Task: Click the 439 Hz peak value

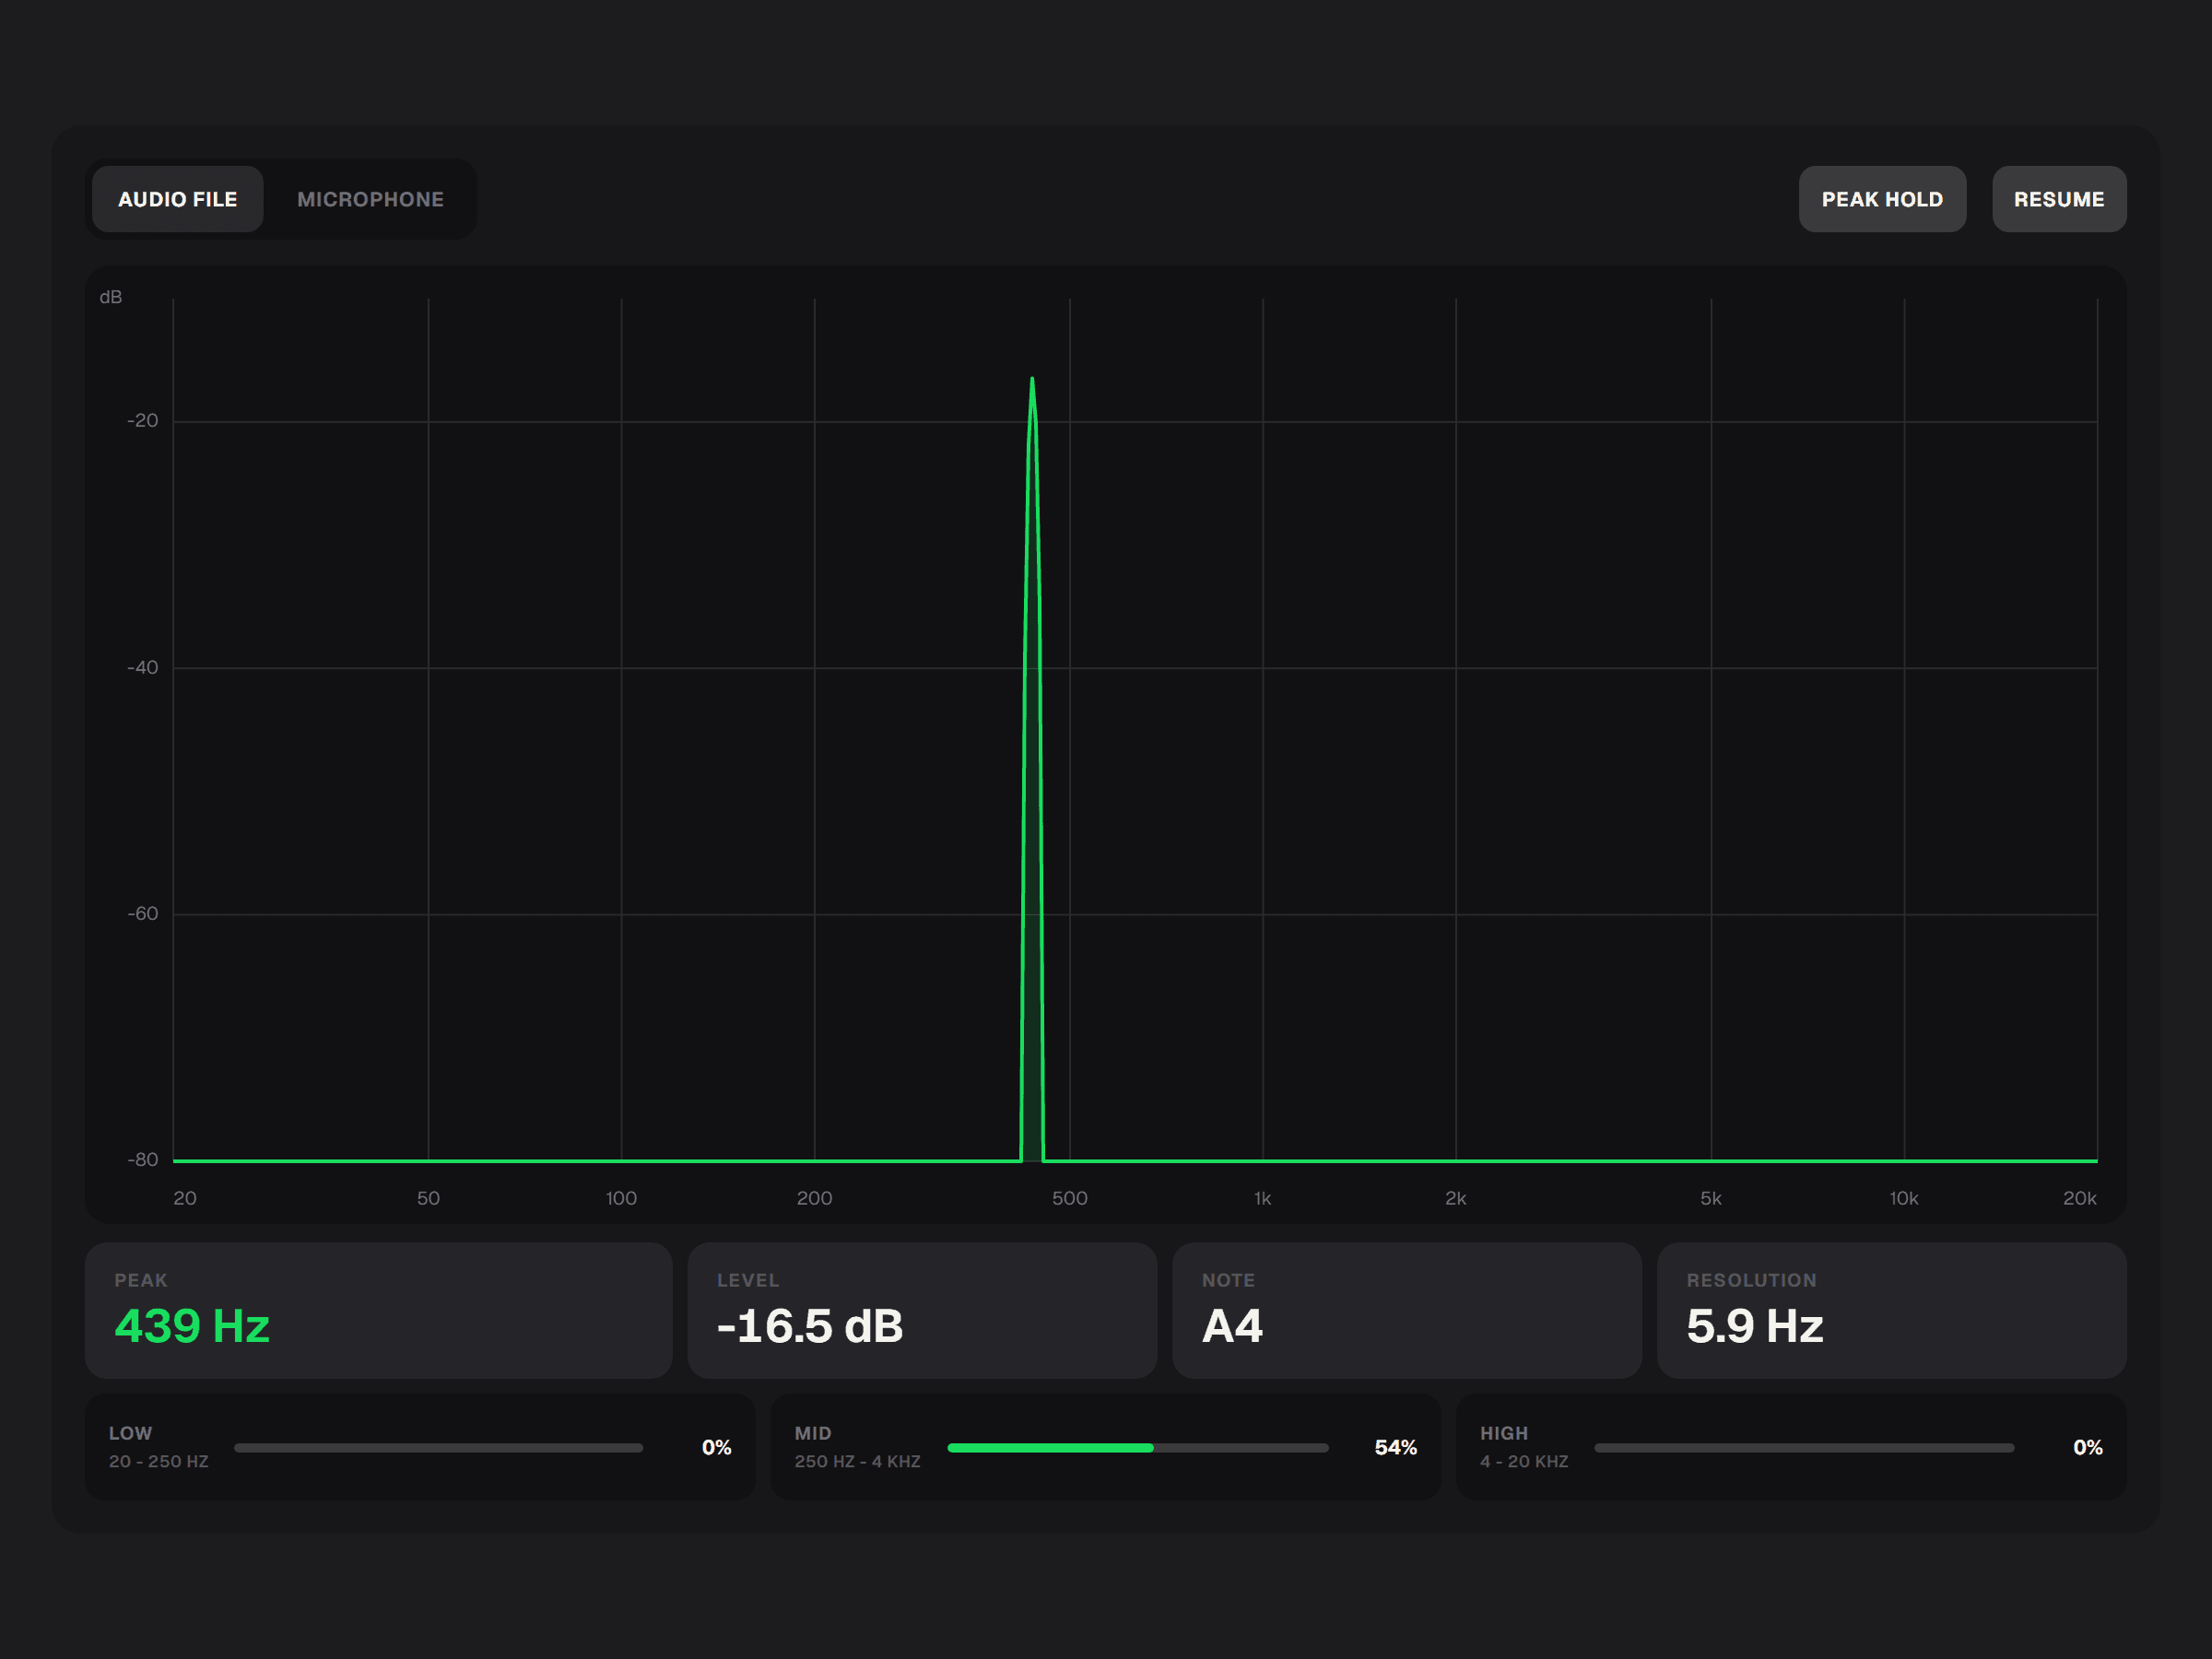Action: (x=192, y=1326)
